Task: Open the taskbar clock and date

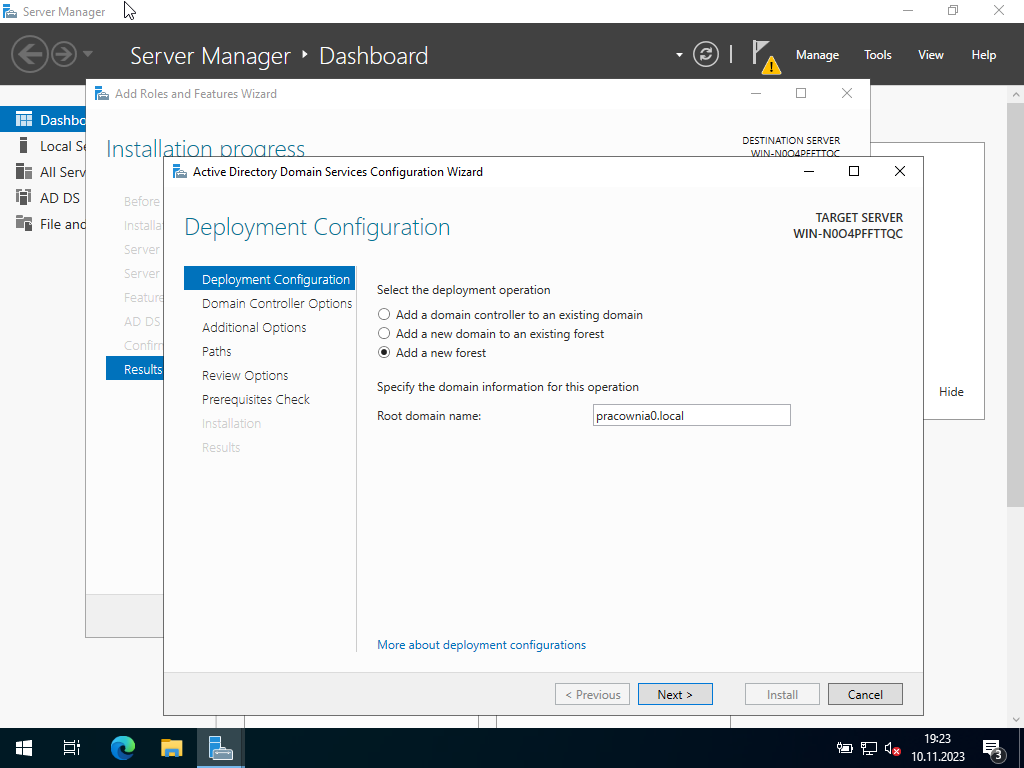Action: [x=938, y=748]
